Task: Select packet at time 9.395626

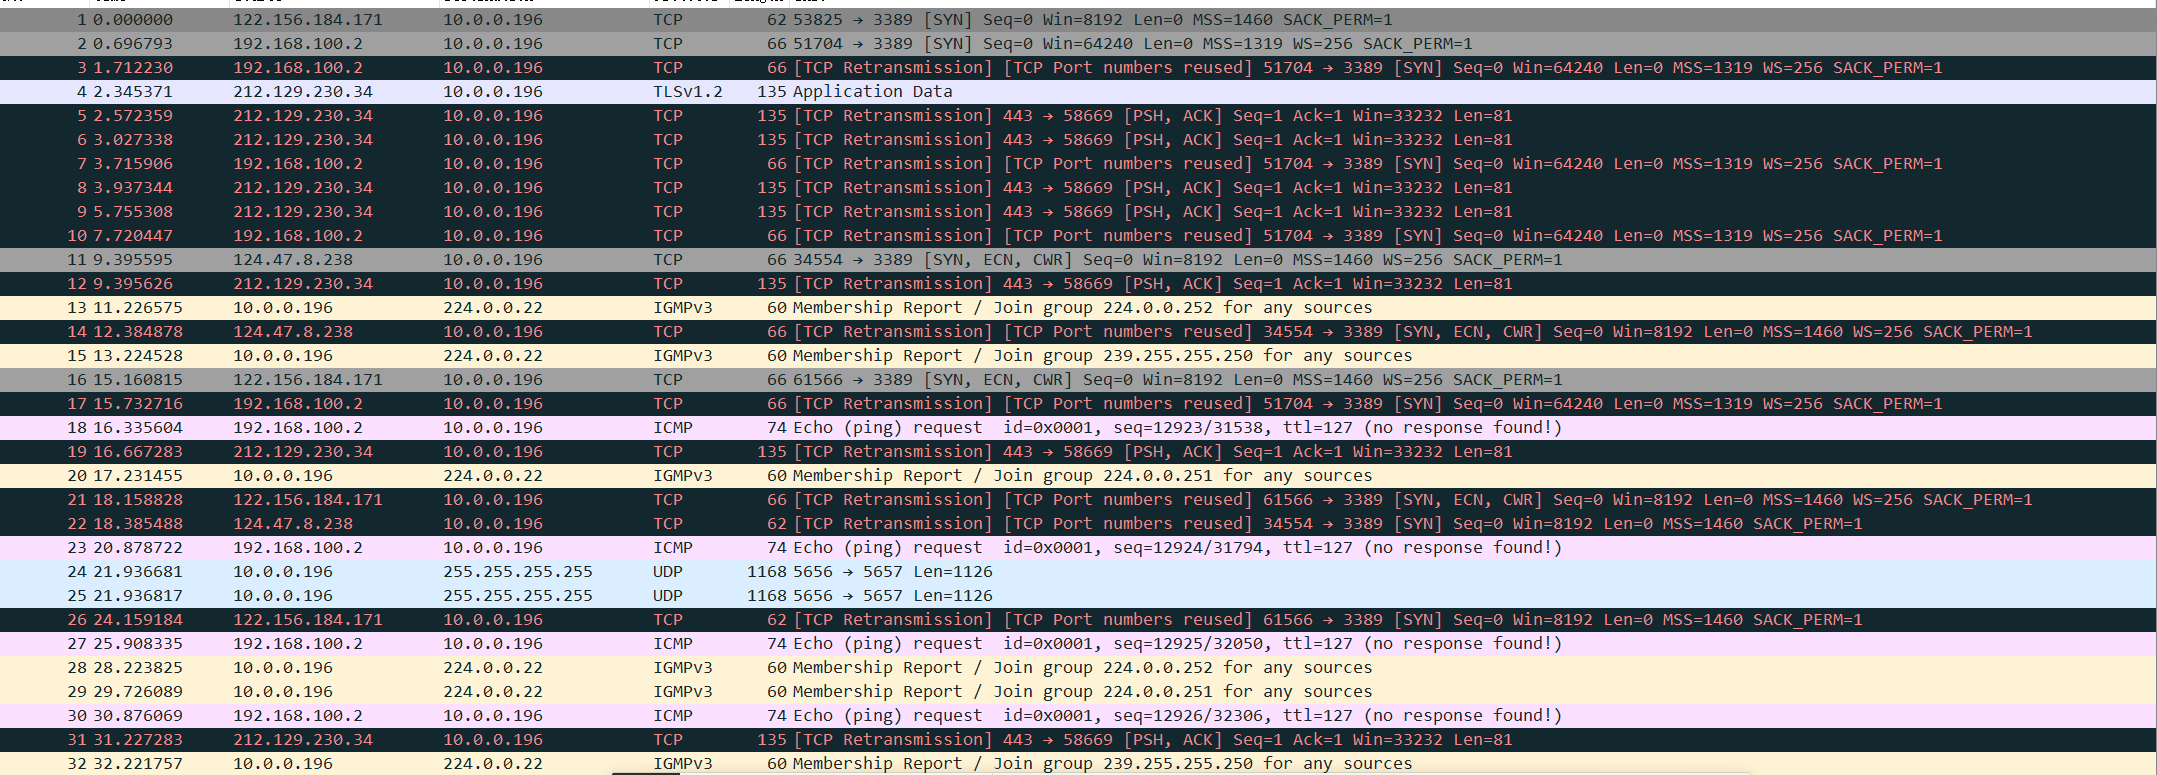Action: (1078, 284)
